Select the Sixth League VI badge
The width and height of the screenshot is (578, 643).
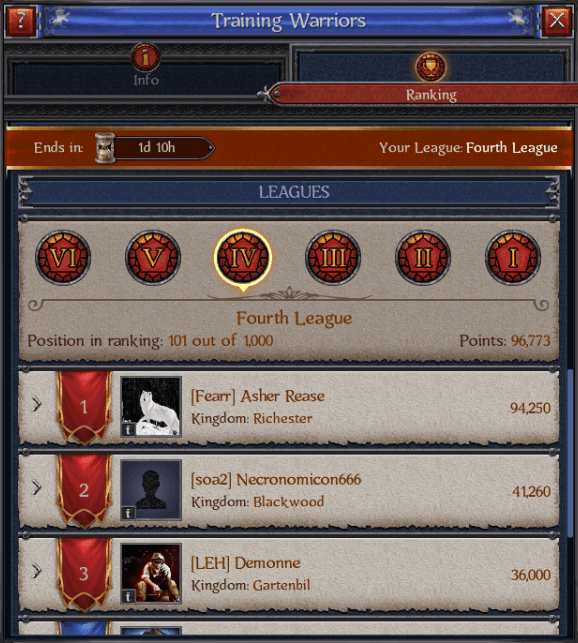[x=63, y=258]
